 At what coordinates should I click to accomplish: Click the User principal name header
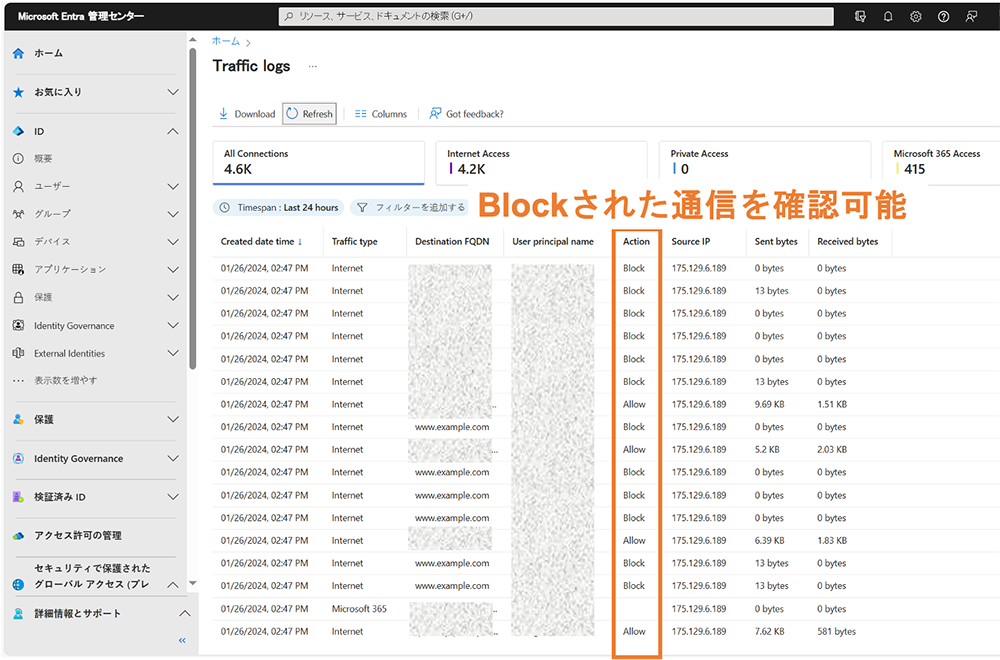click(553, 242)
